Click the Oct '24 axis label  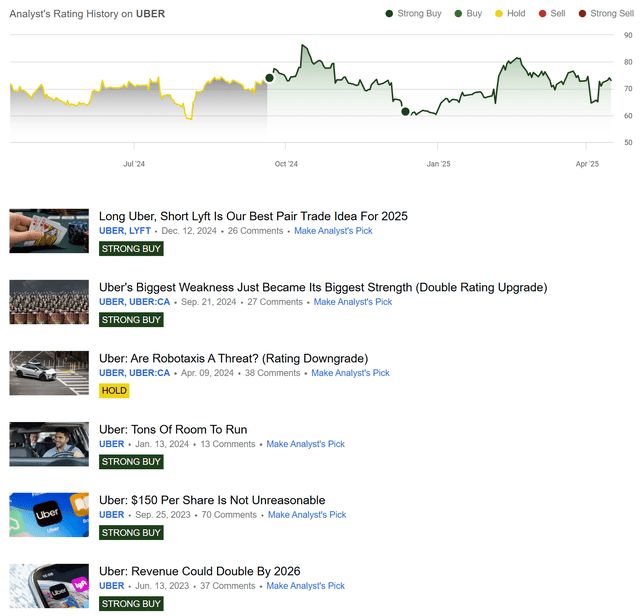[286, 164]
